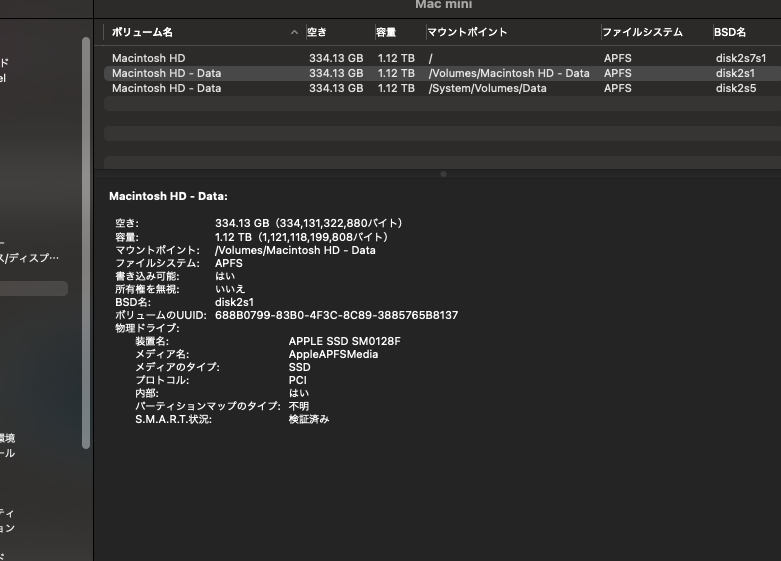Screen dimensions: 781x561
Task: Click the disk2s7s1 BSD name cell
Action: [x=741, y=59]
